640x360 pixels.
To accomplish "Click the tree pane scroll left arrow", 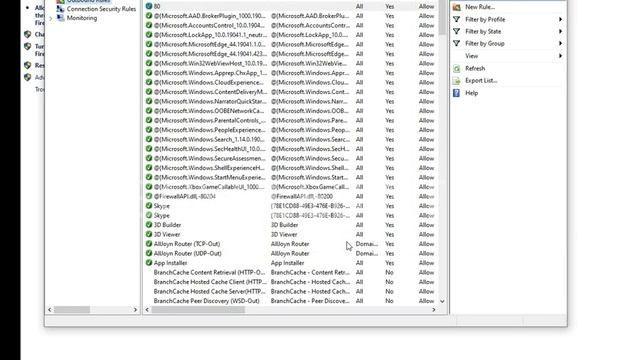I will coord(50,310).
